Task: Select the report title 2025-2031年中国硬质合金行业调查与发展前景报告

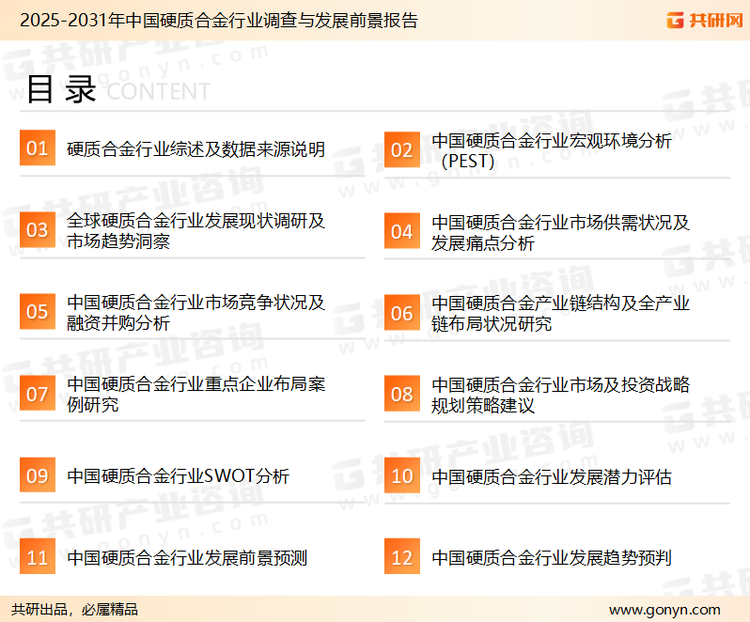Action: pyautogui.click(x=219, y=21)
